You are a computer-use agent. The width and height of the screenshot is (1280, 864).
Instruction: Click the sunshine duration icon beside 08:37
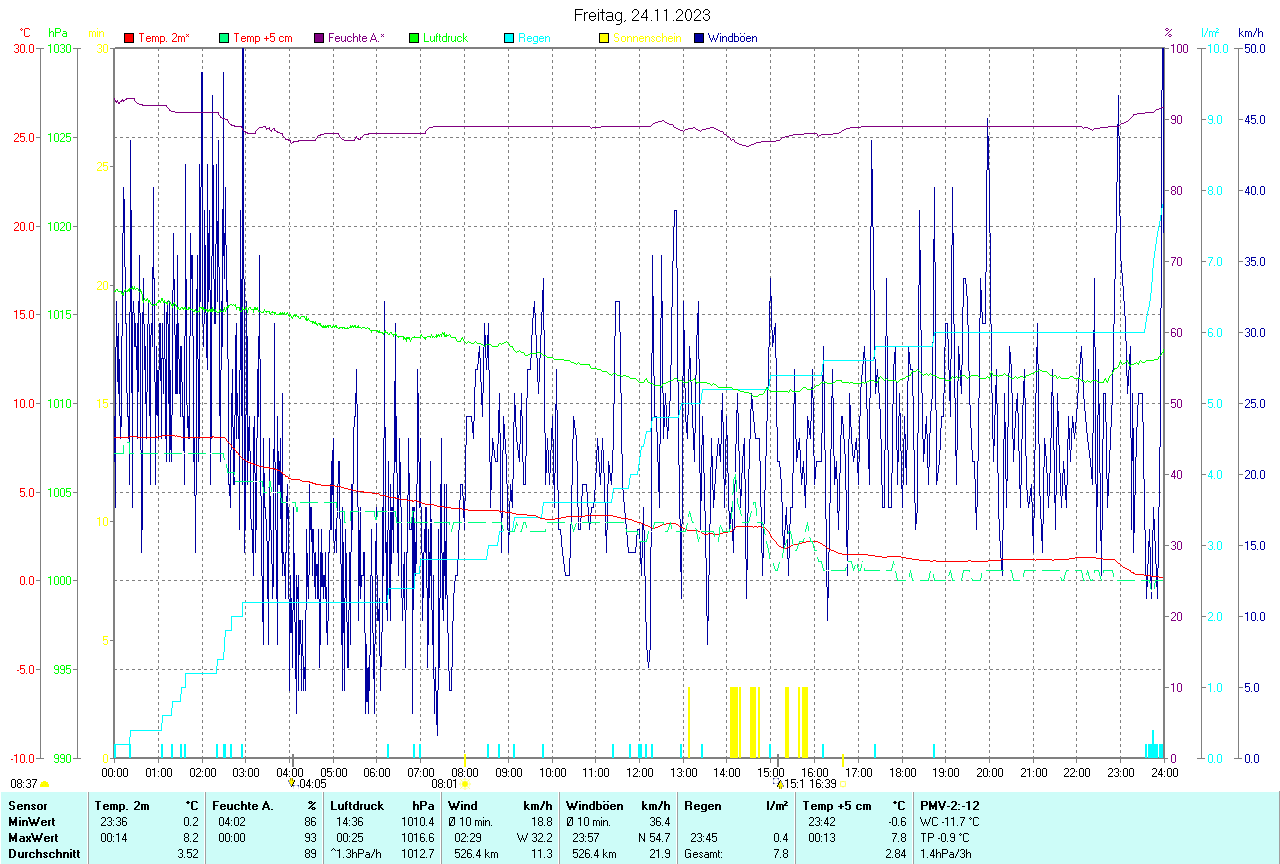point(45,784)
